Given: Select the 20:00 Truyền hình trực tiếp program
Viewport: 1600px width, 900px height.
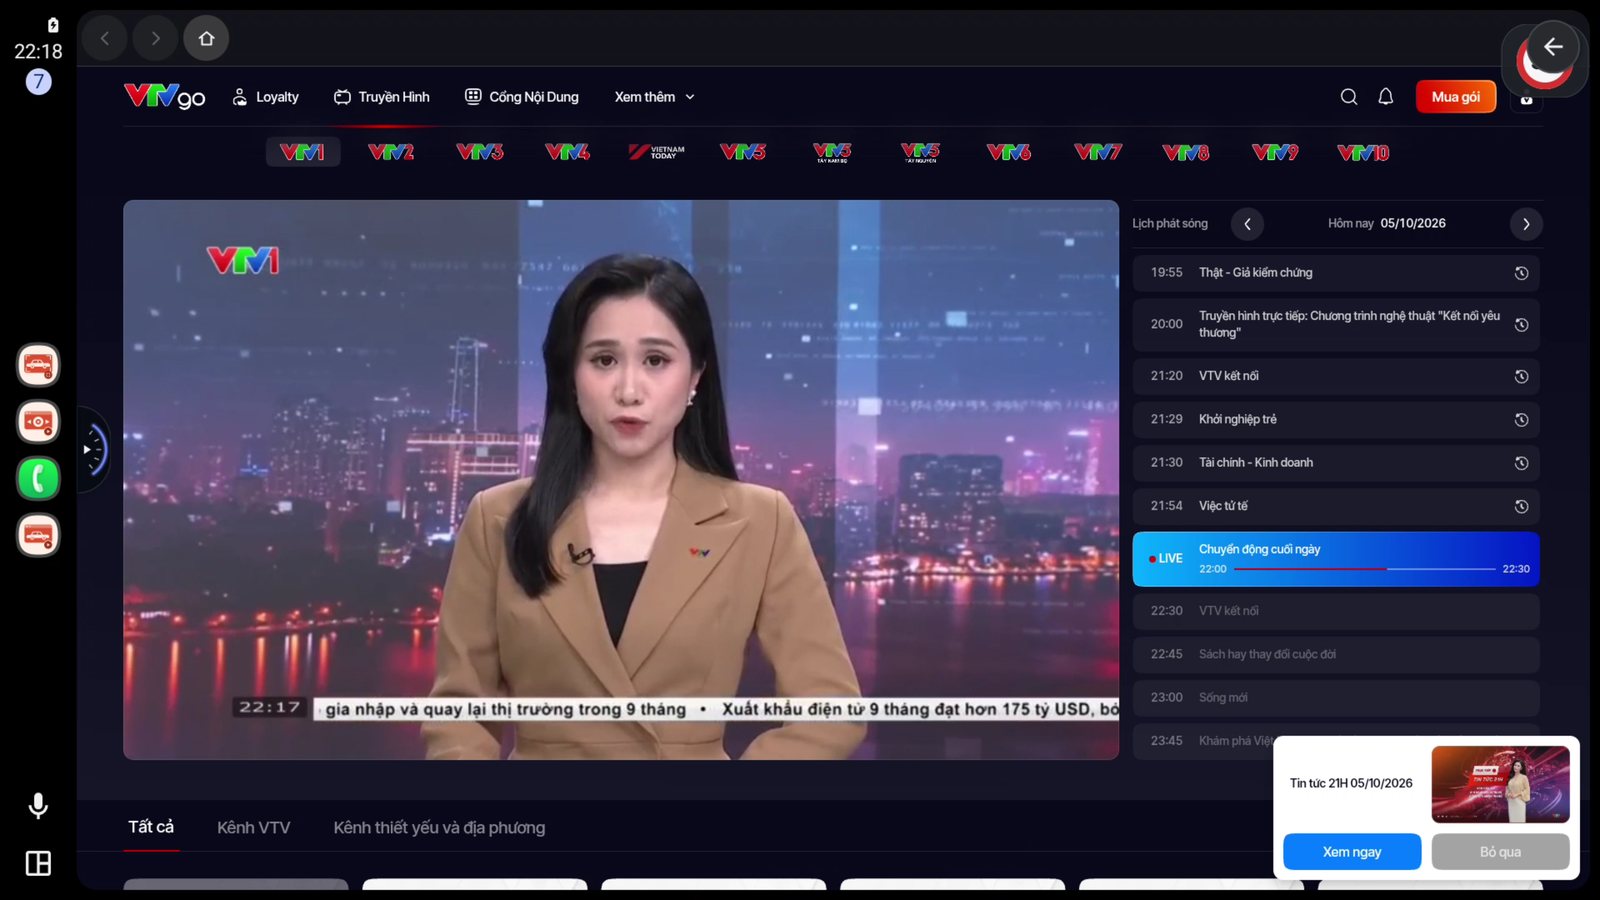Looking at the screenshot, I should (1336, 324).
